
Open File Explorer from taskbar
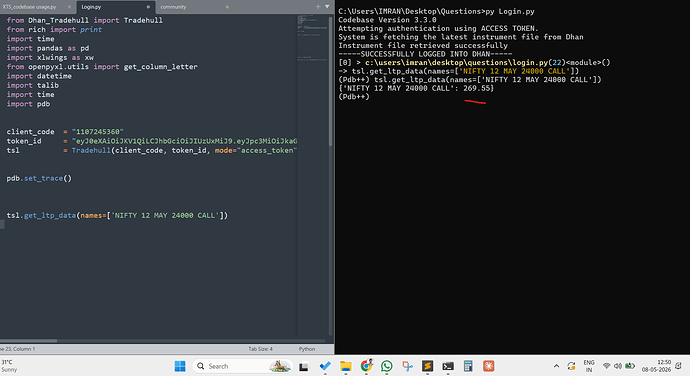[x=346, y=366]
